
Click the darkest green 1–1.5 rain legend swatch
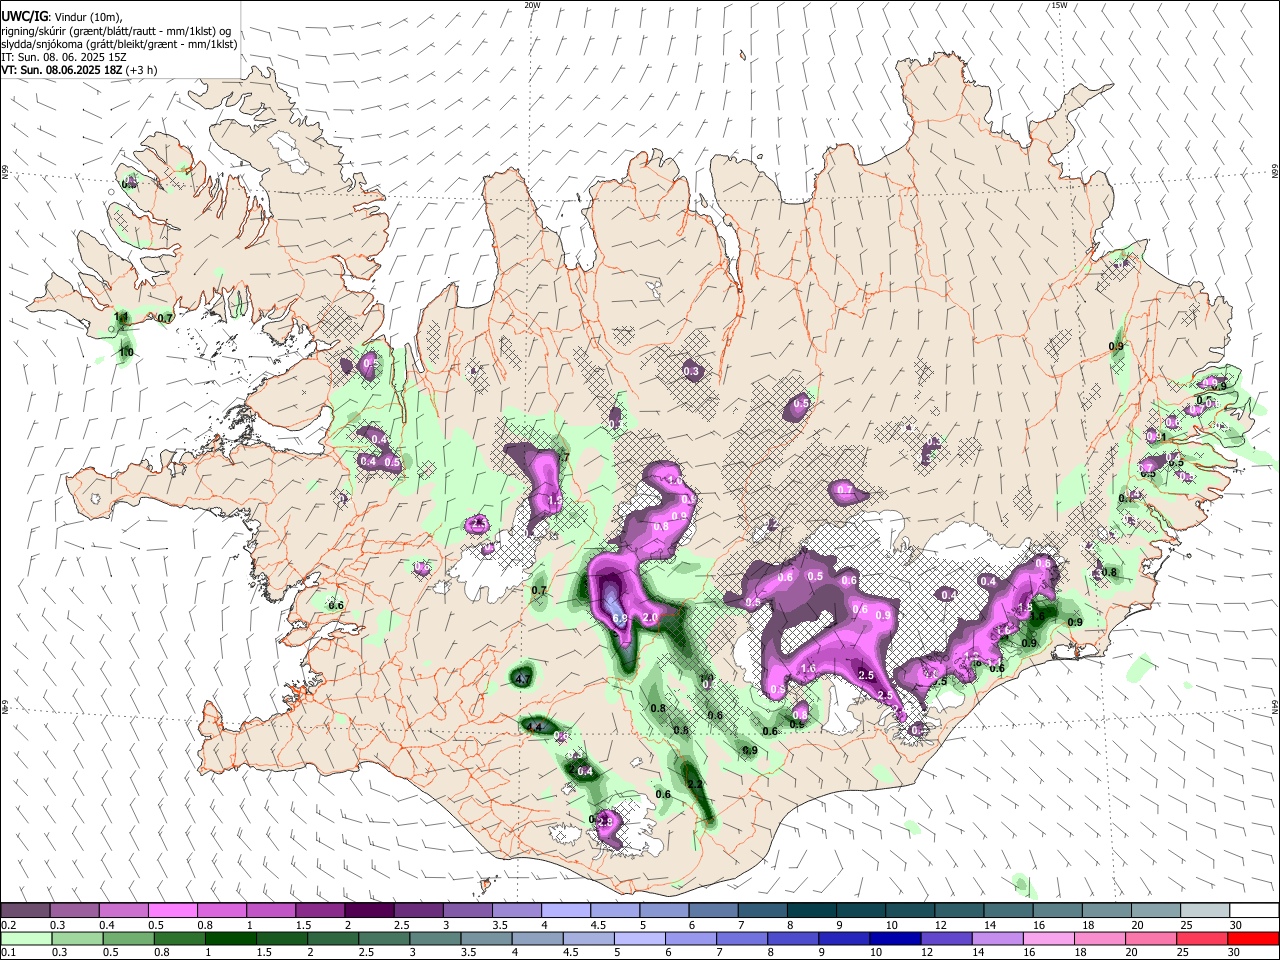pyautogui.click(x=230, y=938)
